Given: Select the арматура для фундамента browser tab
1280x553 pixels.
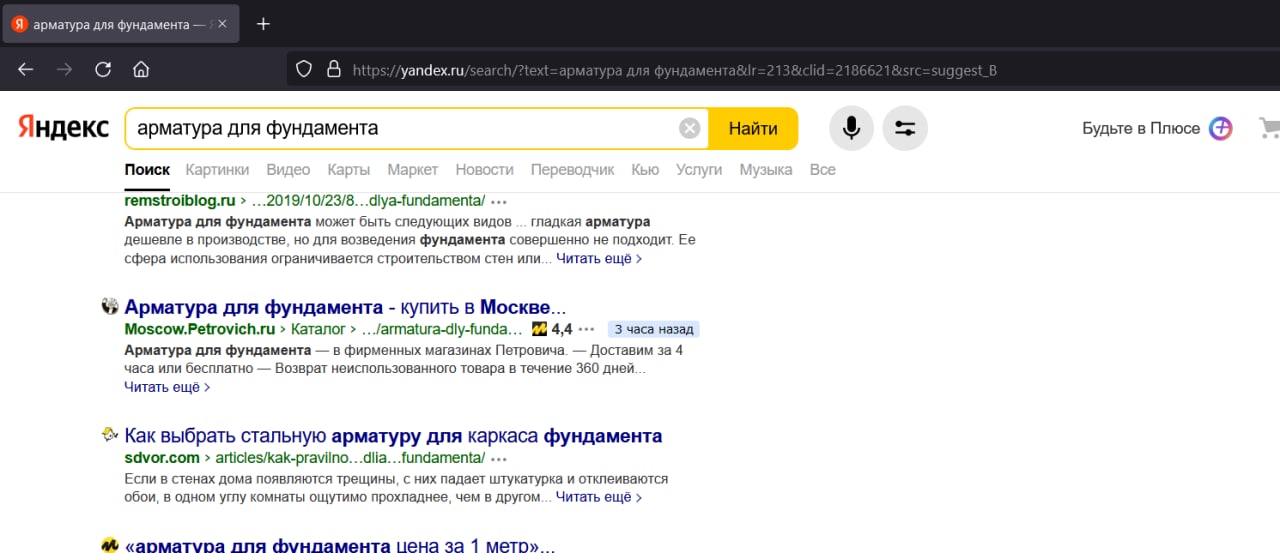Looking at the screenshot, I should [x=120, y=24].
